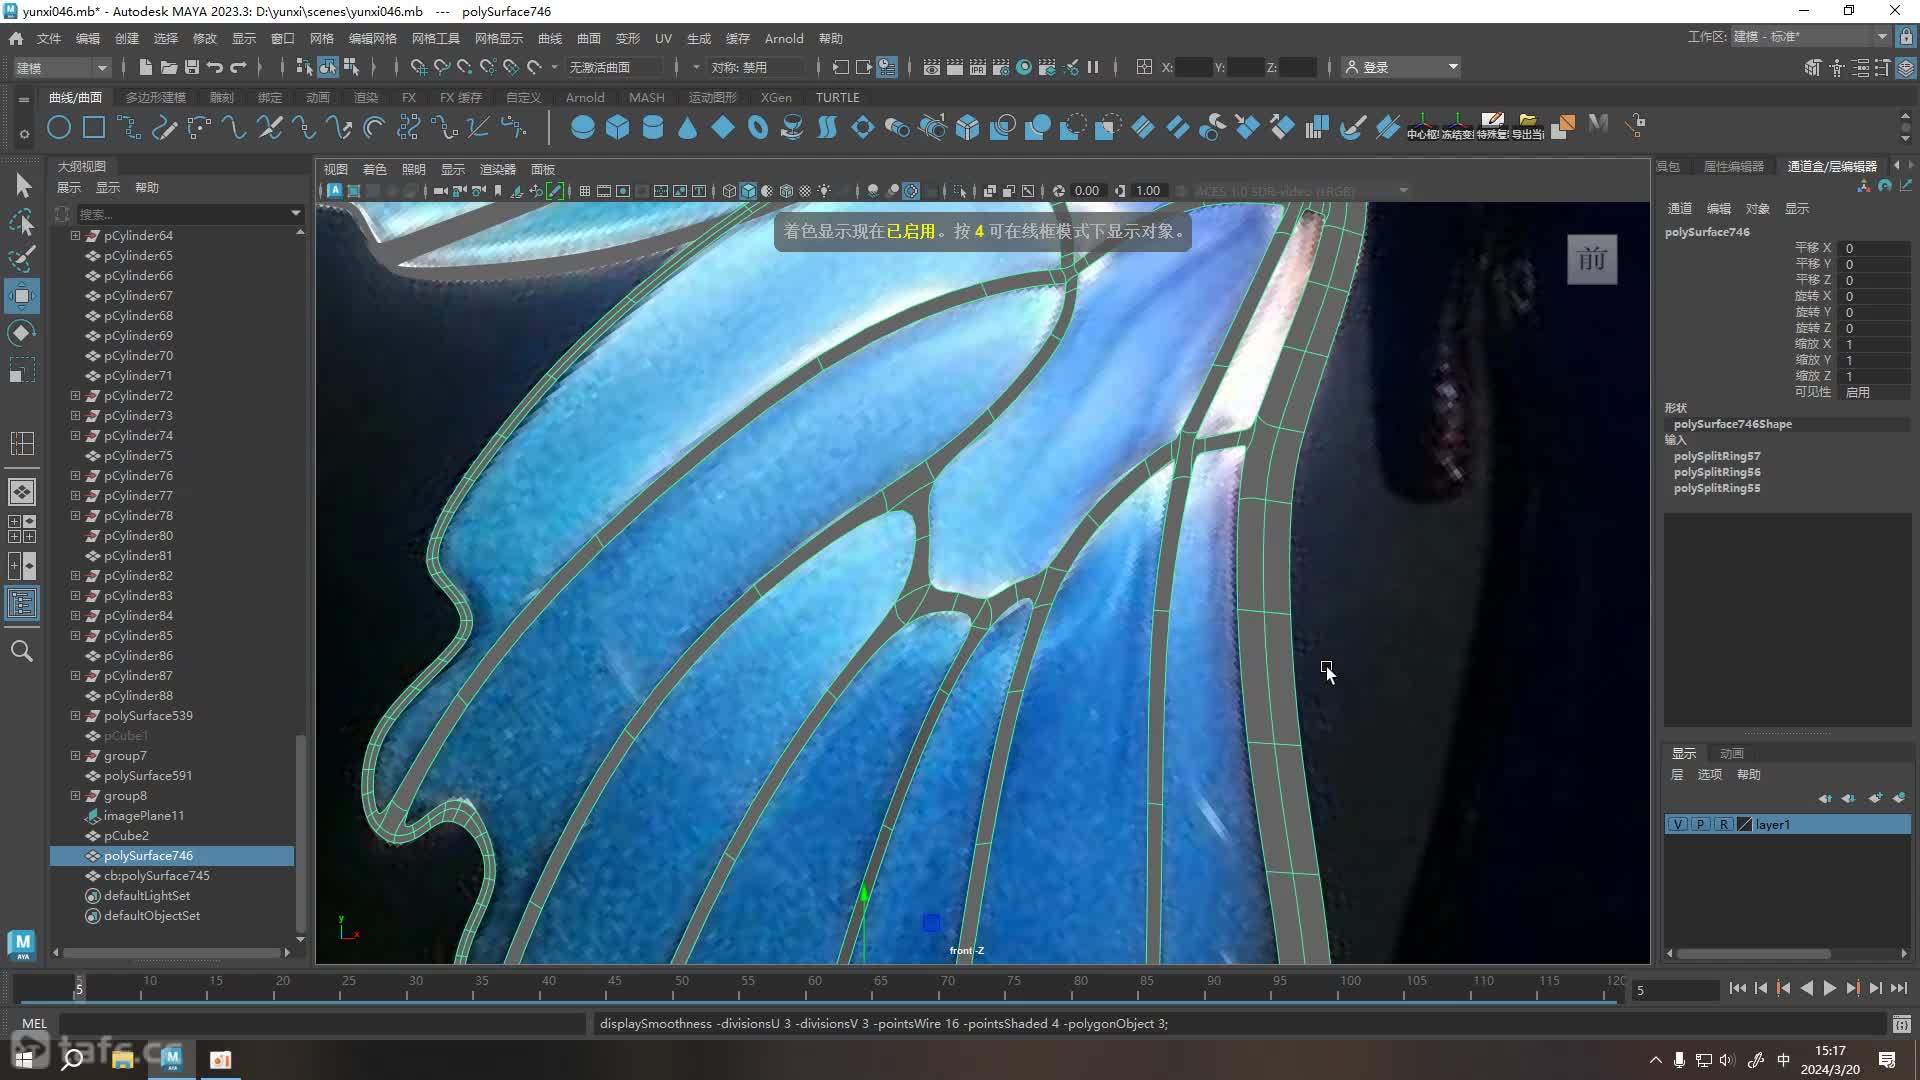Open the Arnold menu
The width and height of the screenshot is (1920, 1080).
click(784, 39)
